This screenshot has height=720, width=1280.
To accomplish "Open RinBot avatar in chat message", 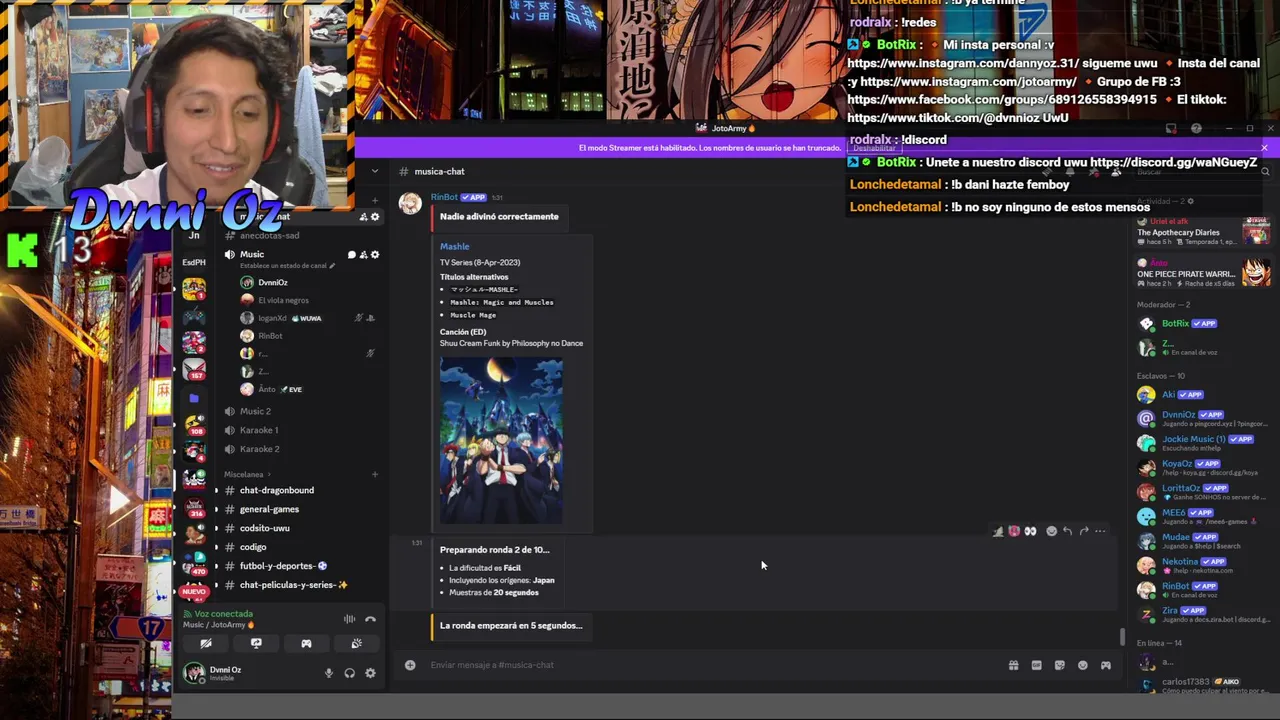I will (410, 204).
